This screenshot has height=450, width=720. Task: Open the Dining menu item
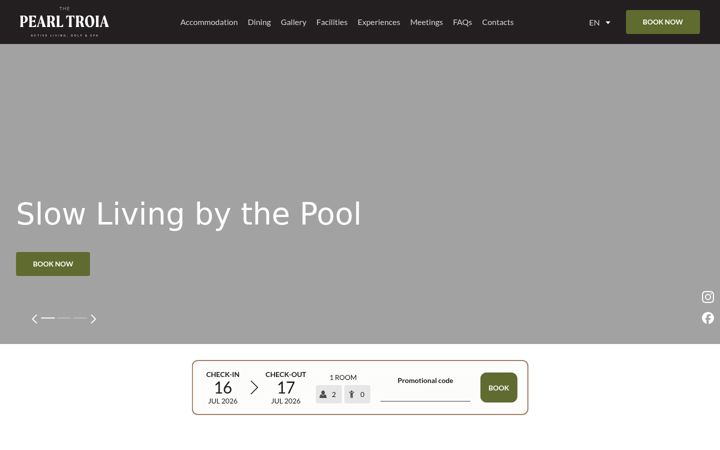tap(259, 22)
